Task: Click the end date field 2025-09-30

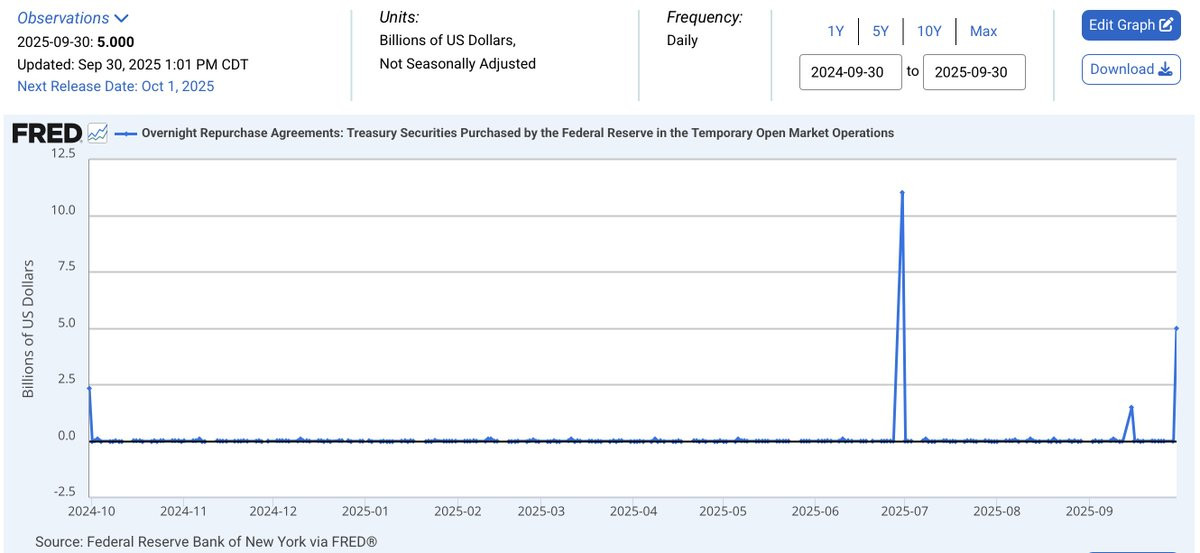Action: pyautogui.click(x=974, y=72)
